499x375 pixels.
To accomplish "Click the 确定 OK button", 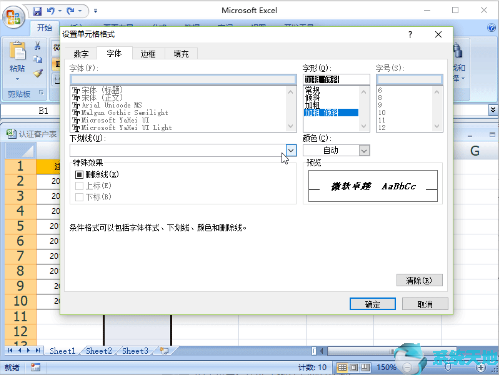I will [x=373, y=304].
